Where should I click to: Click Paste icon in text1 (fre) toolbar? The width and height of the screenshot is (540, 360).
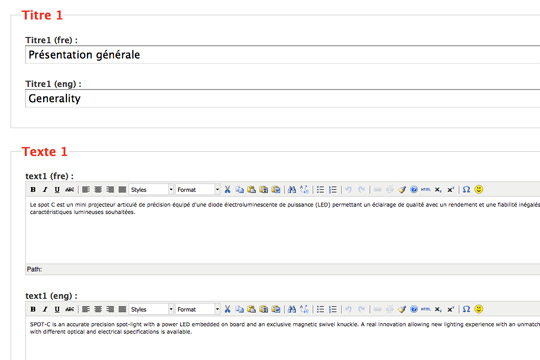(x=252, y=189)
